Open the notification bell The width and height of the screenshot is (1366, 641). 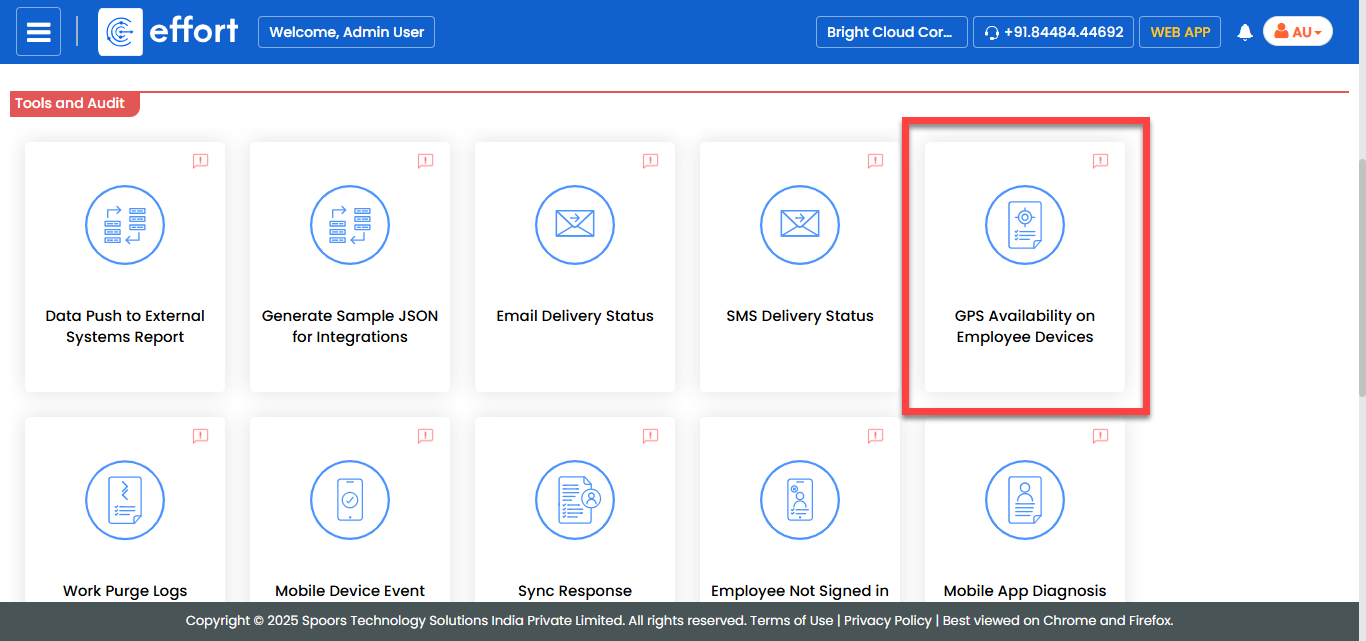coord(1245,32)
